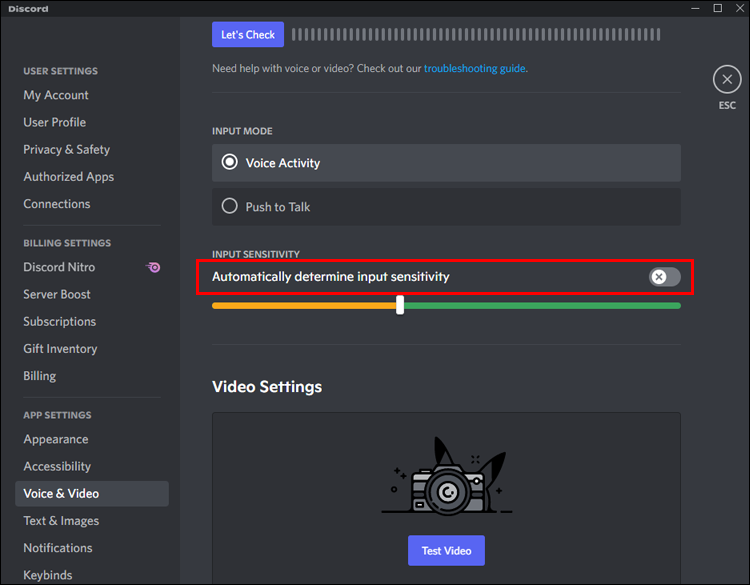
Task: Maximize the Discord window
Action: (717, 8)
